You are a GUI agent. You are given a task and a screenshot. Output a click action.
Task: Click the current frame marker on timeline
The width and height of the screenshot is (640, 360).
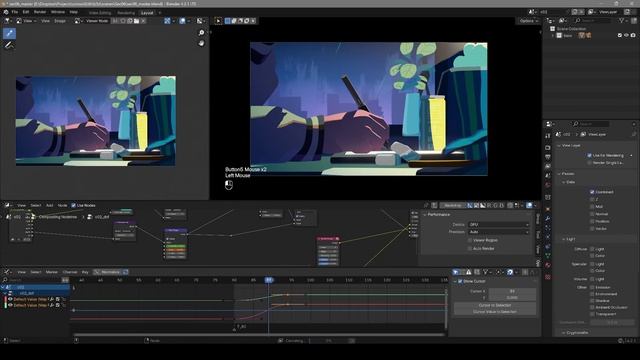[x=269, y=280]
